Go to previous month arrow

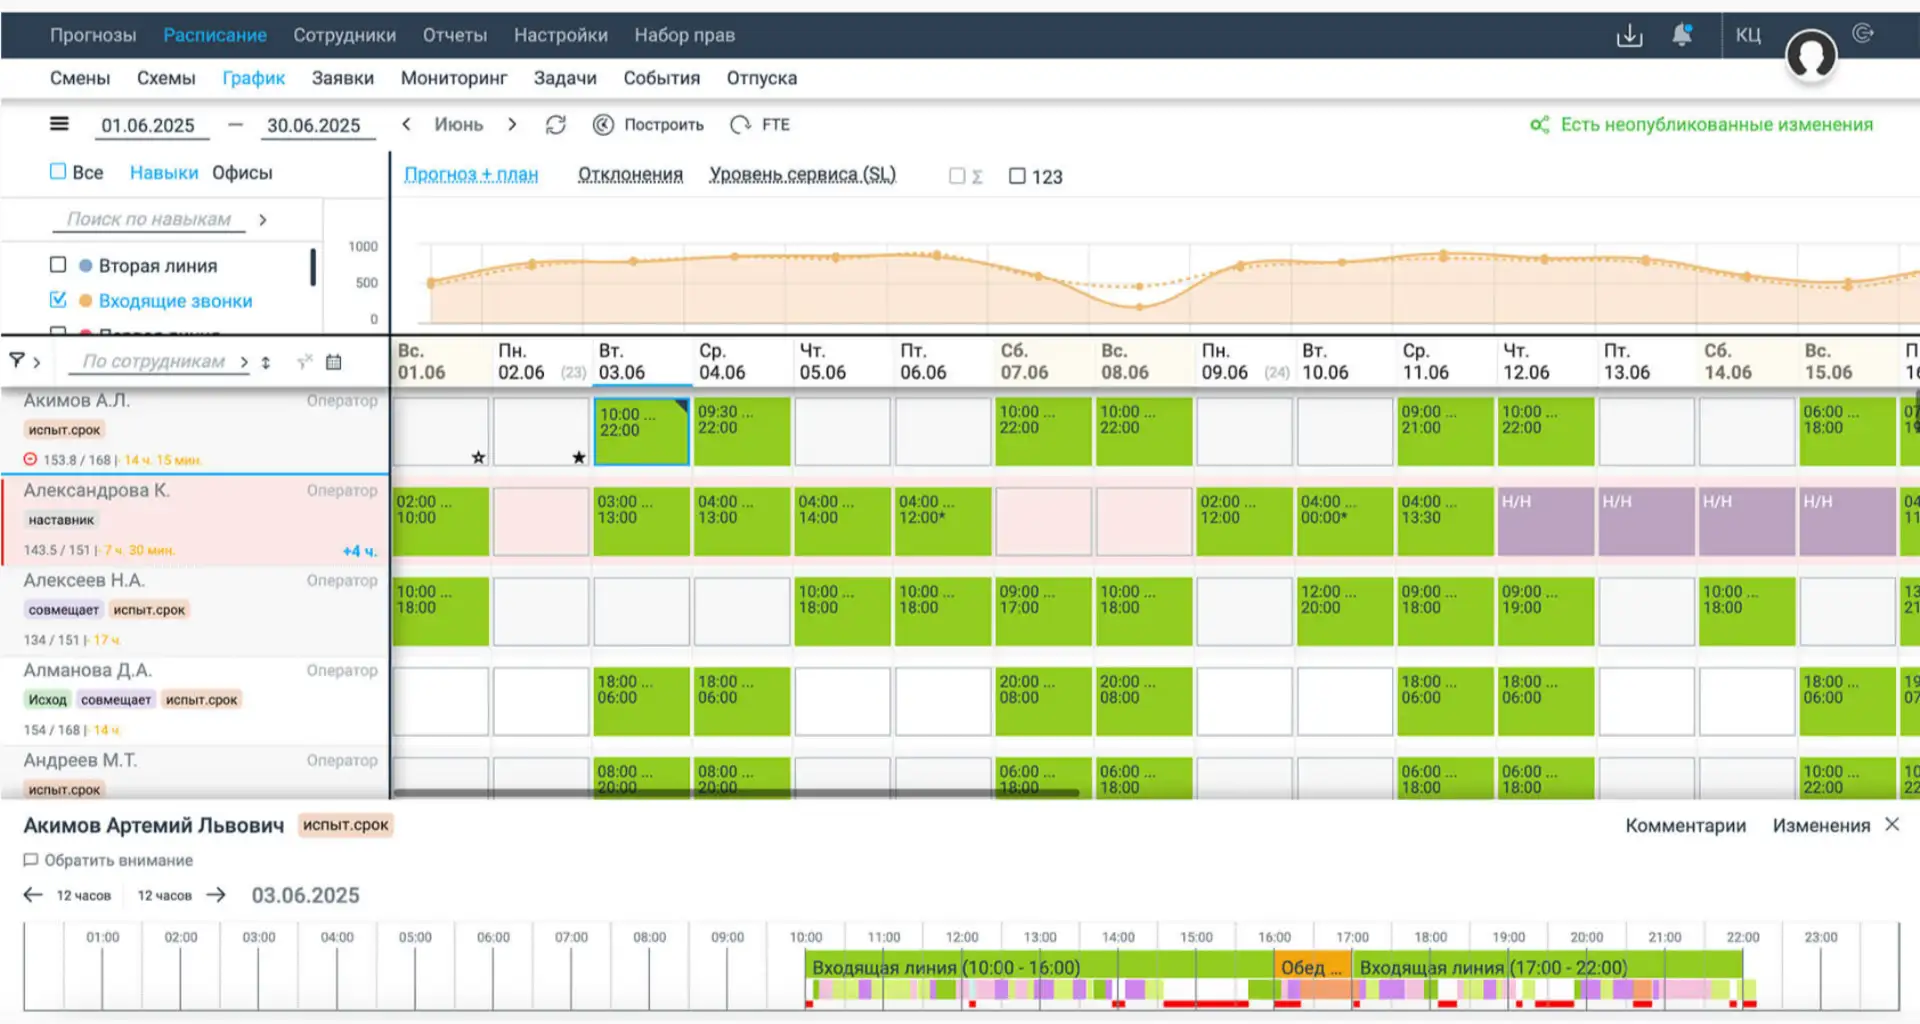[x=406, y=124]
